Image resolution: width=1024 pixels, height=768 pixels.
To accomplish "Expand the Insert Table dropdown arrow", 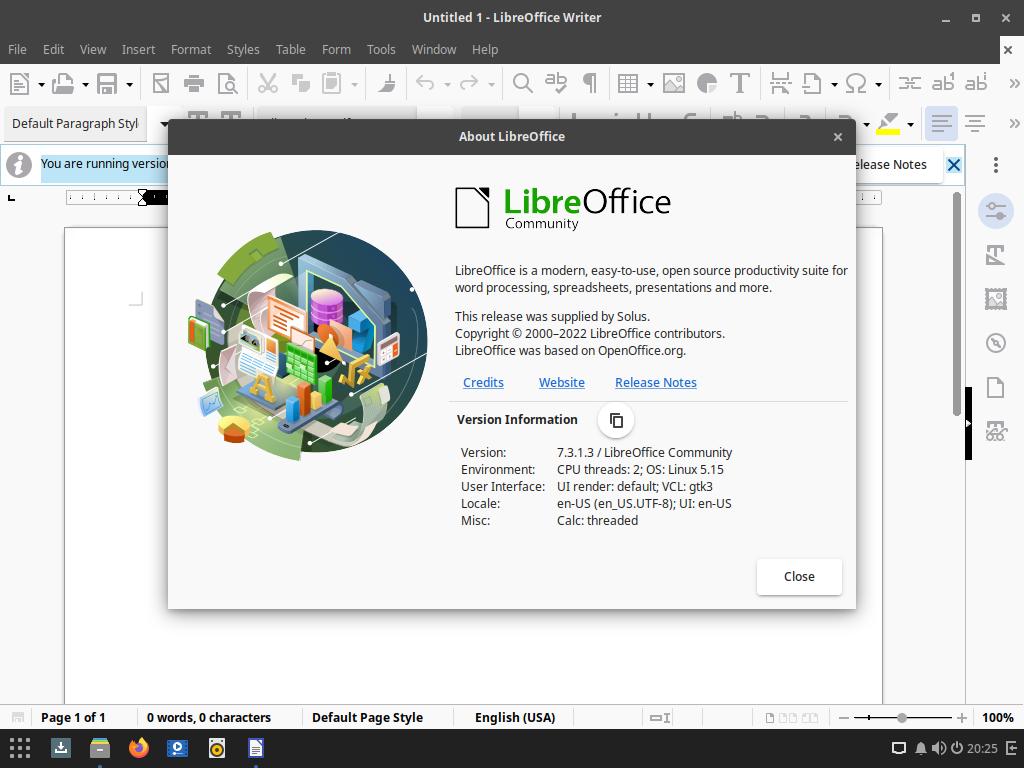I will (x=650, y=84).
